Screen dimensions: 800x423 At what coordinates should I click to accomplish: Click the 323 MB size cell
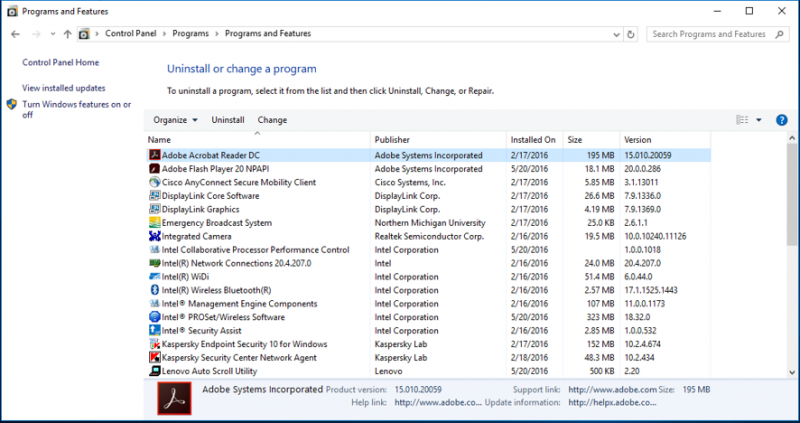pos(601,317)
